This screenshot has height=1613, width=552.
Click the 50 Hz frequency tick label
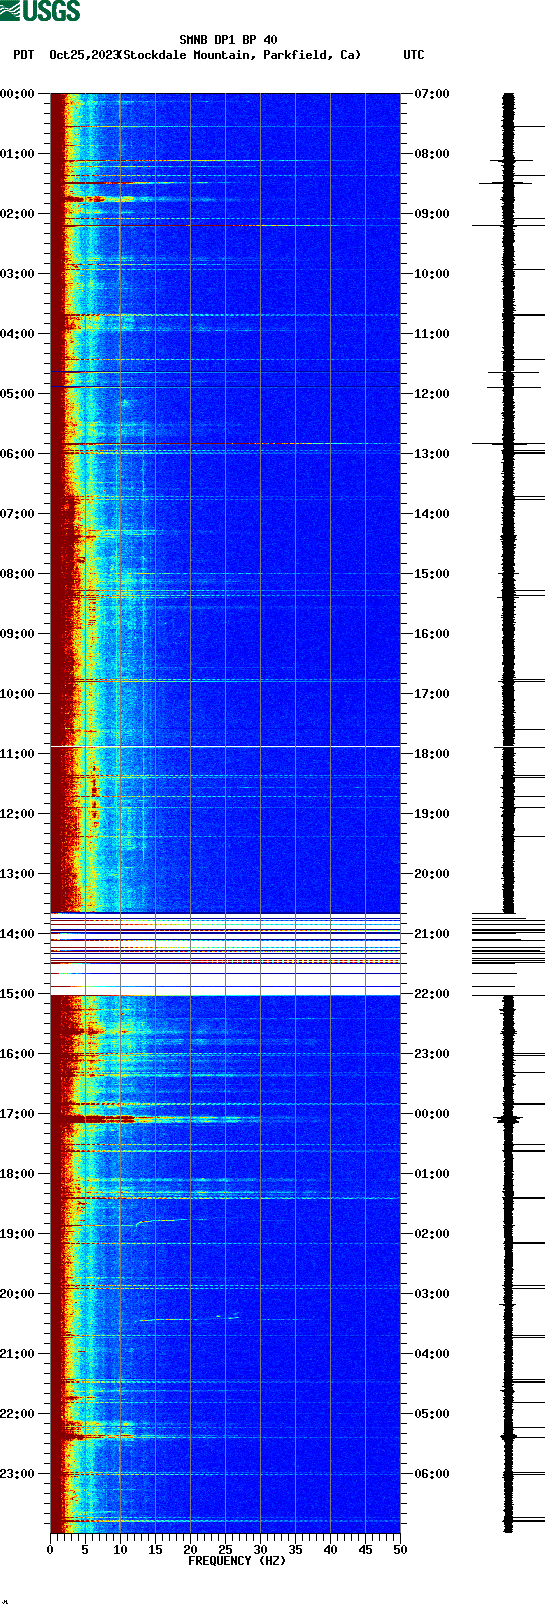coord(400,1550)
